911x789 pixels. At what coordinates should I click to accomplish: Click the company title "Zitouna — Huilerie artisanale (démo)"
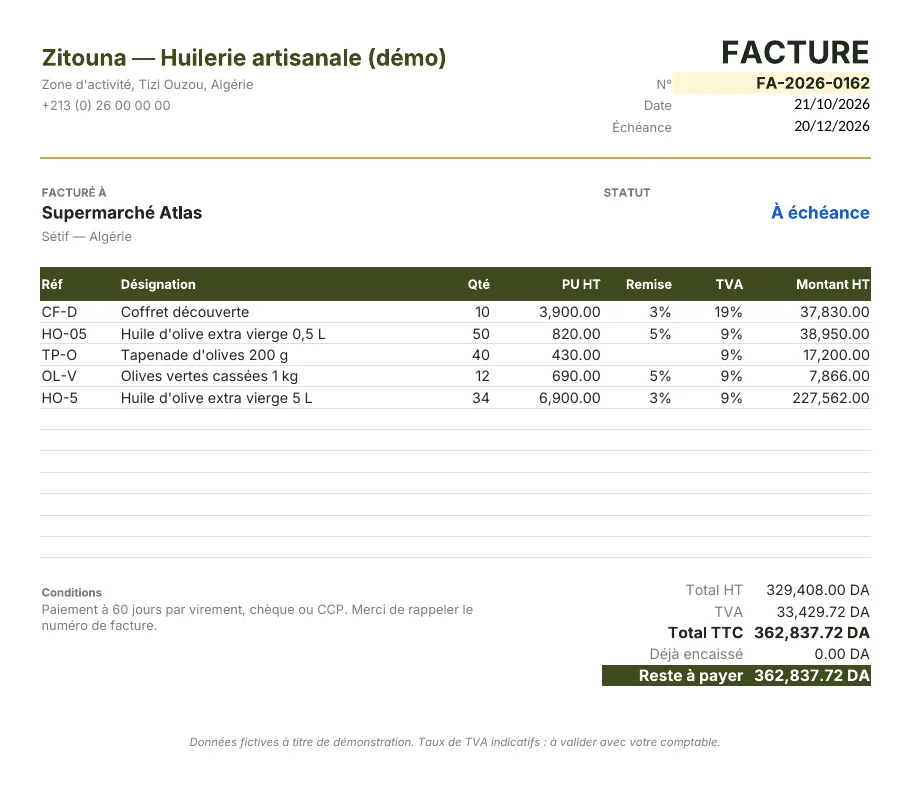tap(244, 58)
